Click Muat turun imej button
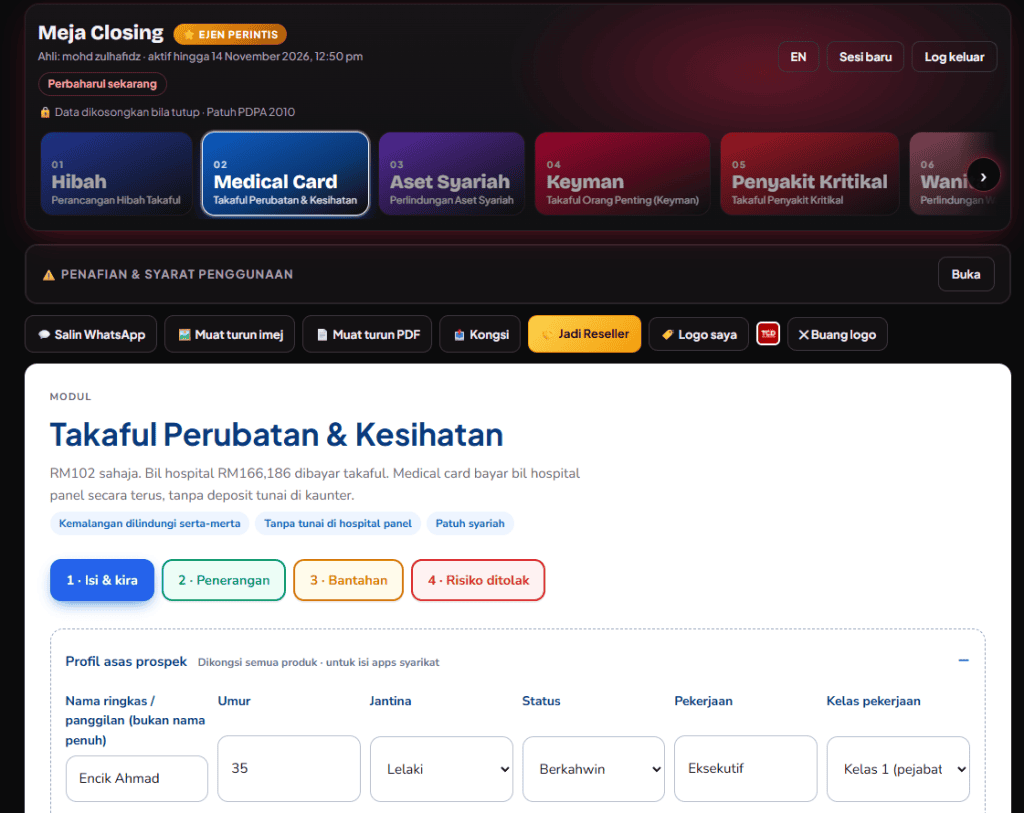The image size is (1024, 813). pyautogui.click(x=230, y=334)
